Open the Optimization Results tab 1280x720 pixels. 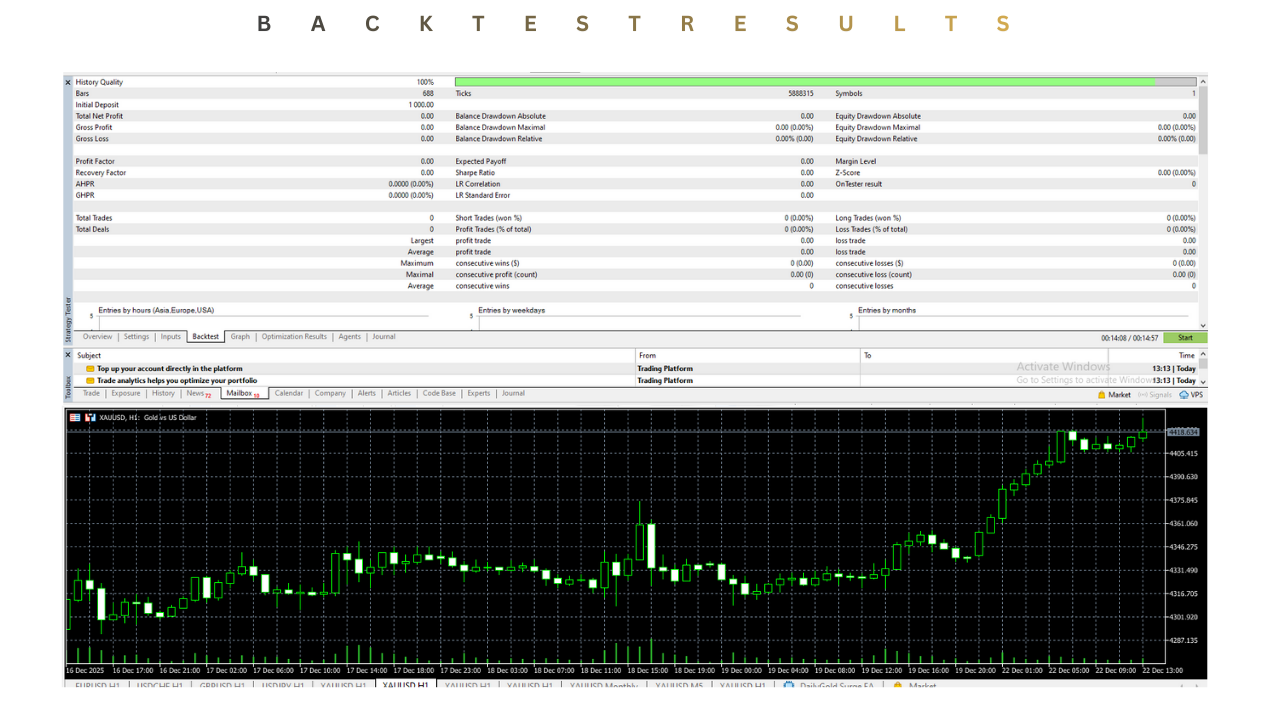294,337
